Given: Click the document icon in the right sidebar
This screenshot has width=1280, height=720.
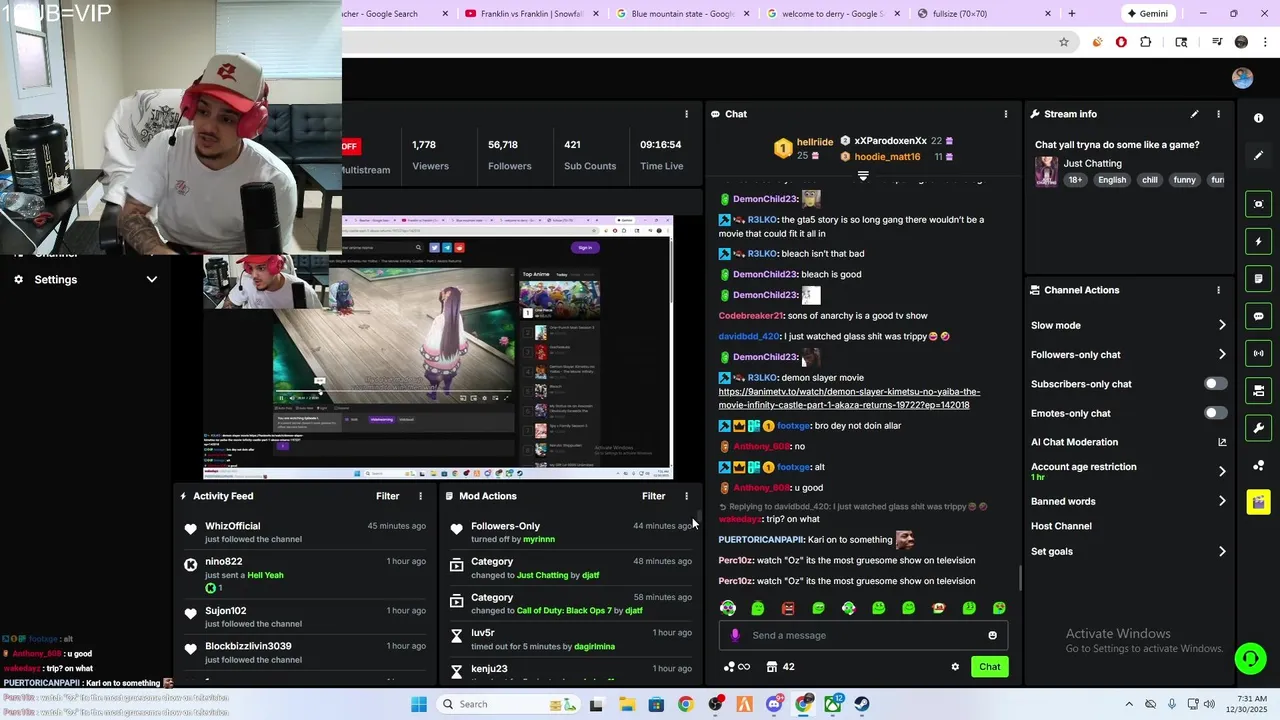Looking at the screenshot, I should point(1258,278).
